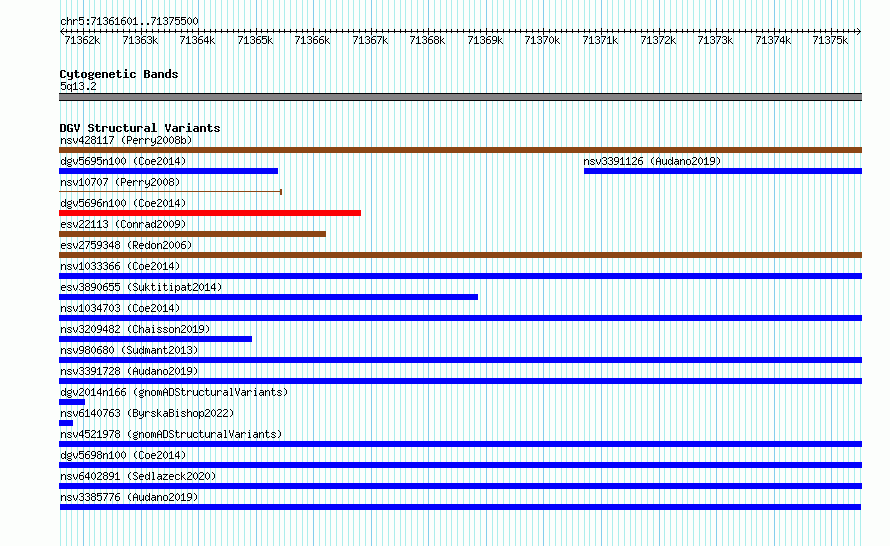The width and height of the screenshot is (890, 546).
Task: Open the dgv5696n100 (Coe2014) label
Action: pos(123,203)
